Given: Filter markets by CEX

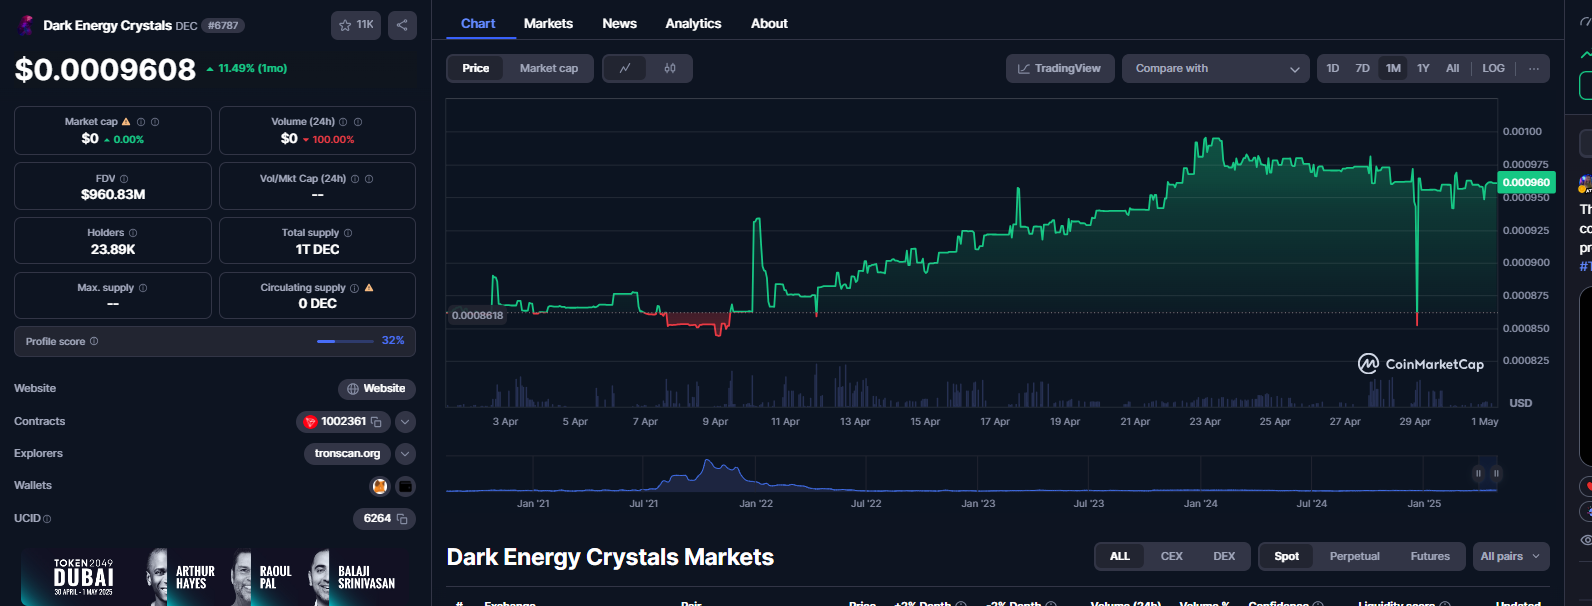Looking at the screenshot, I should point(1172,556).
